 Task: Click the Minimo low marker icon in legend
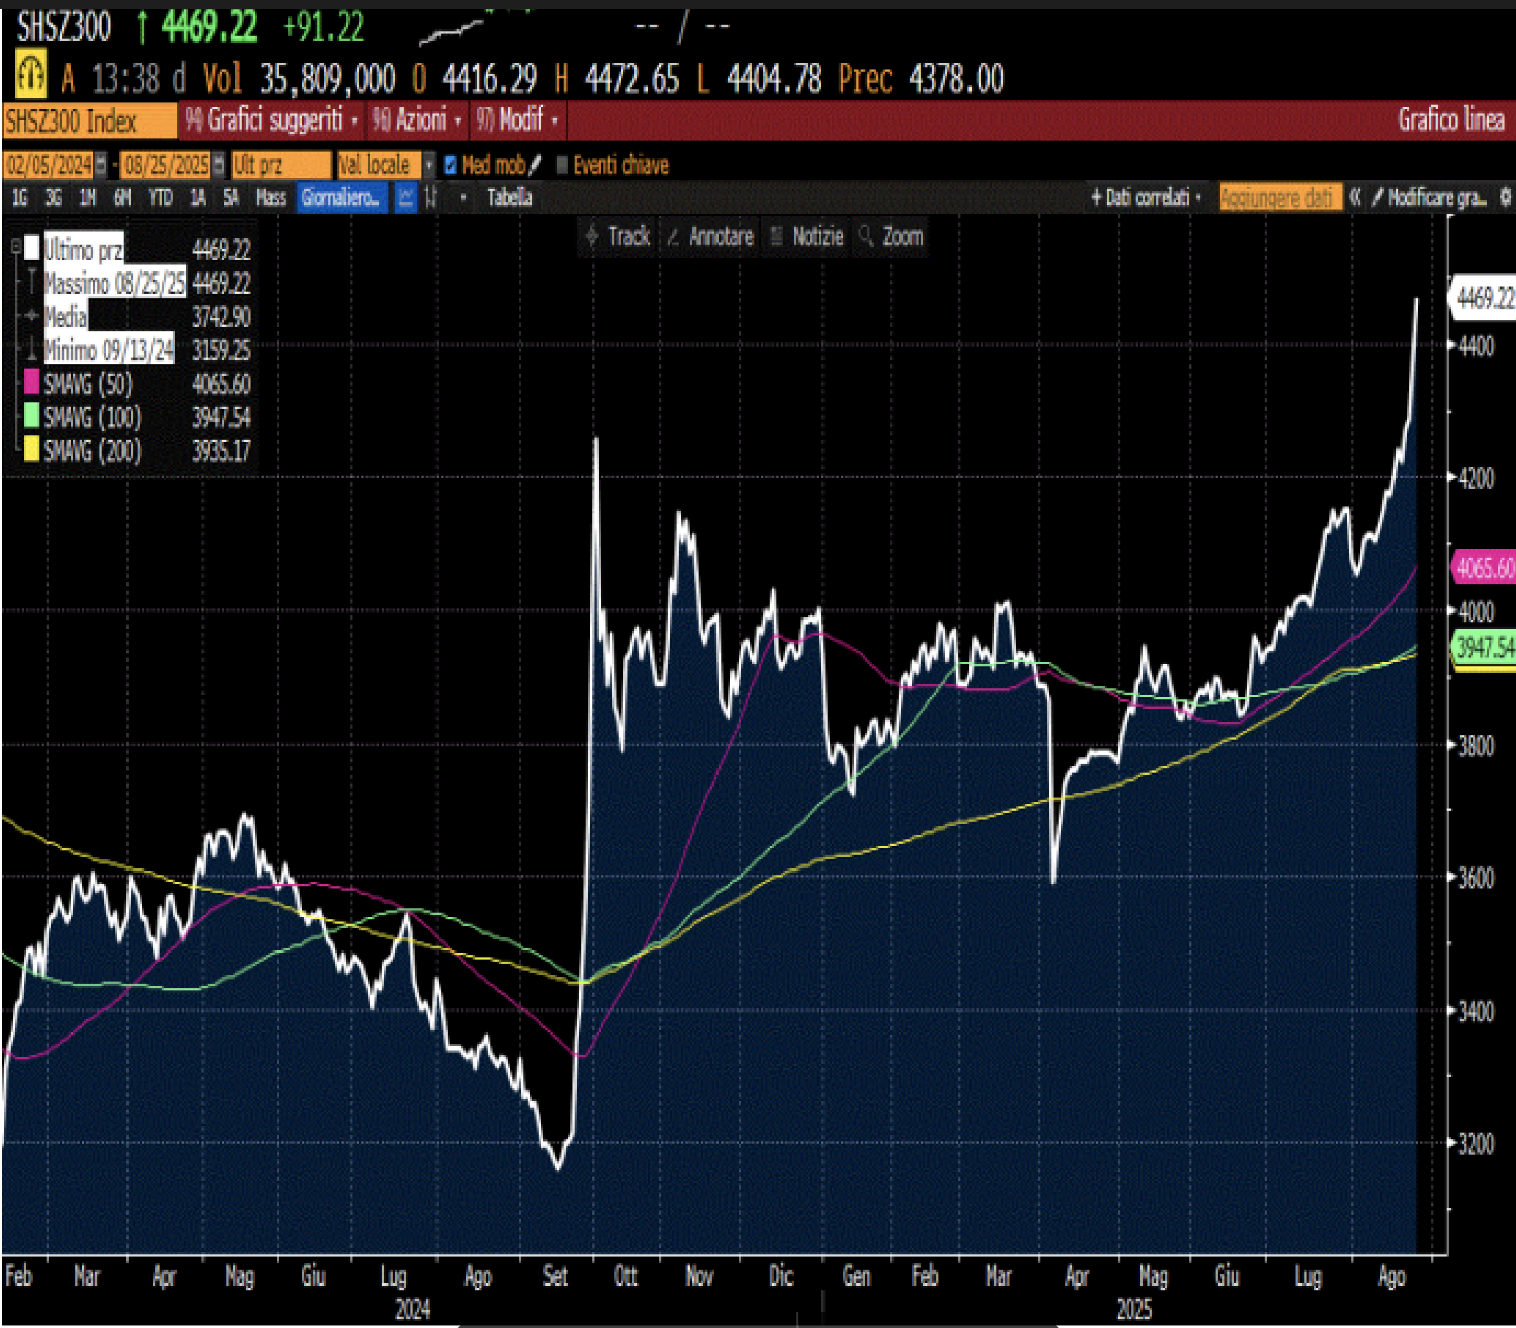[x=32, y=349]
